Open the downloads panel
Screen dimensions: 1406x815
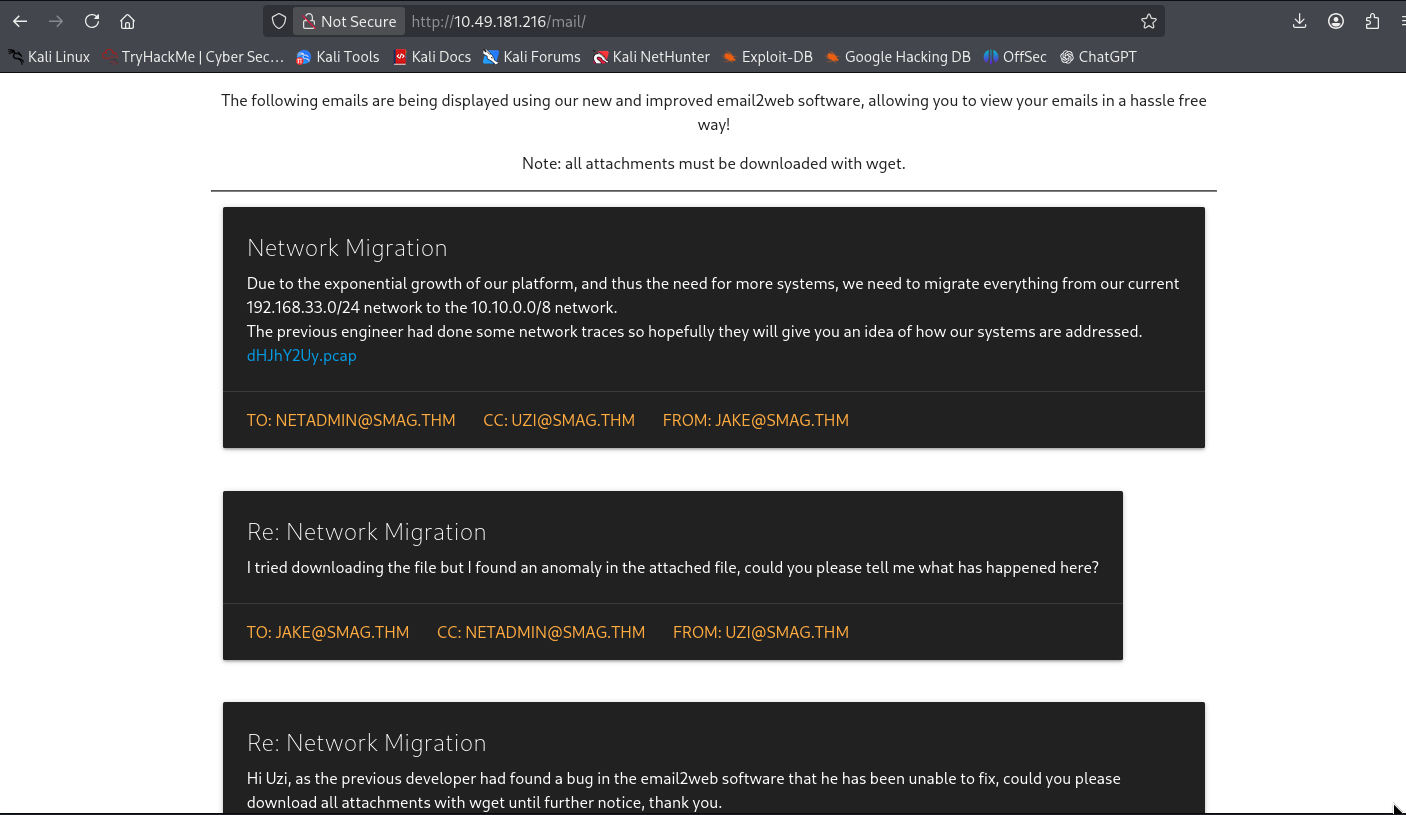[x=1299, y=21]
